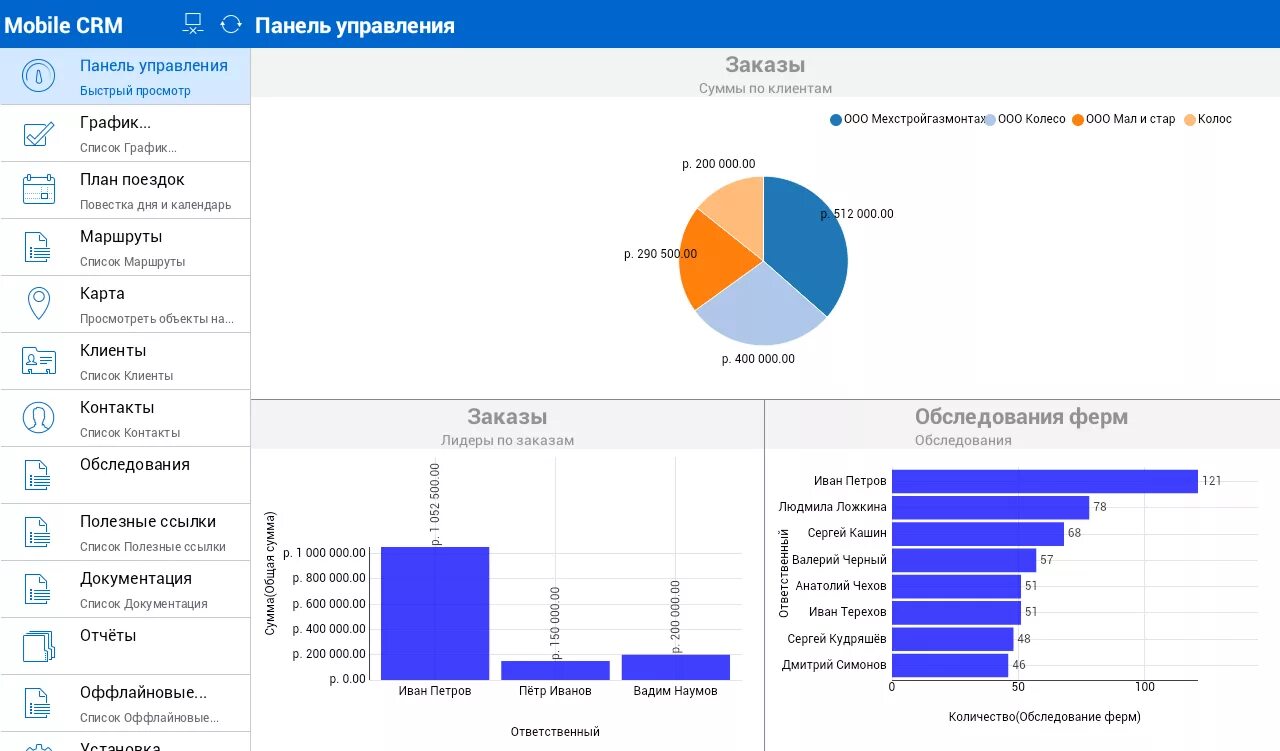Click the Клиенты card icon
Viewport: 1280px width, 751px height.
[39, 361]
